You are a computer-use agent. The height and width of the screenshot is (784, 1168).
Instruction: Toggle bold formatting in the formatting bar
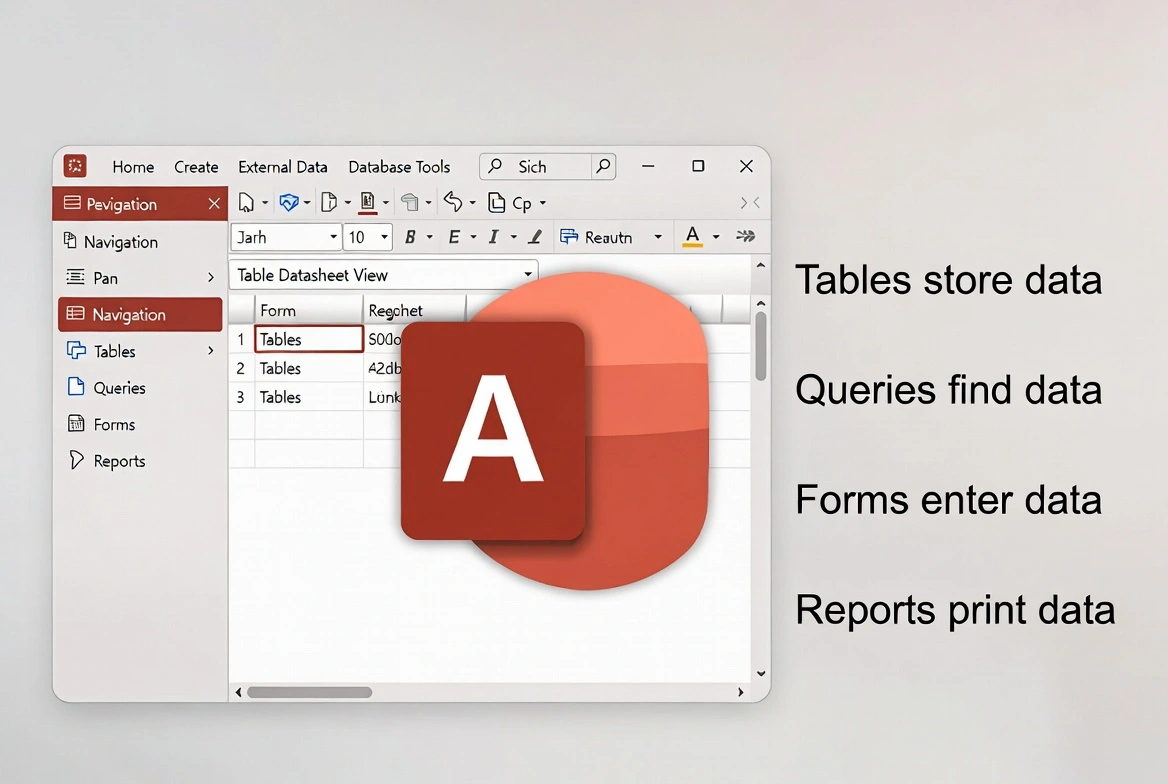pos(411,237)
